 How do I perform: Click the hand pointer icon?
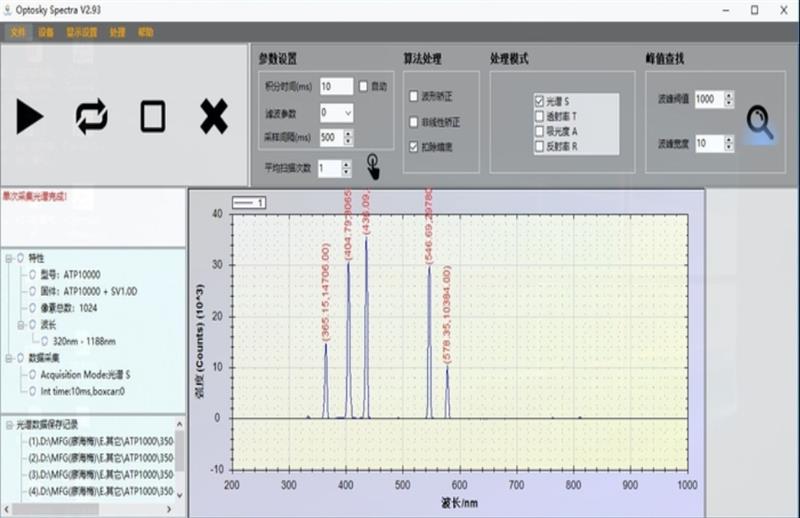point(372,163)
